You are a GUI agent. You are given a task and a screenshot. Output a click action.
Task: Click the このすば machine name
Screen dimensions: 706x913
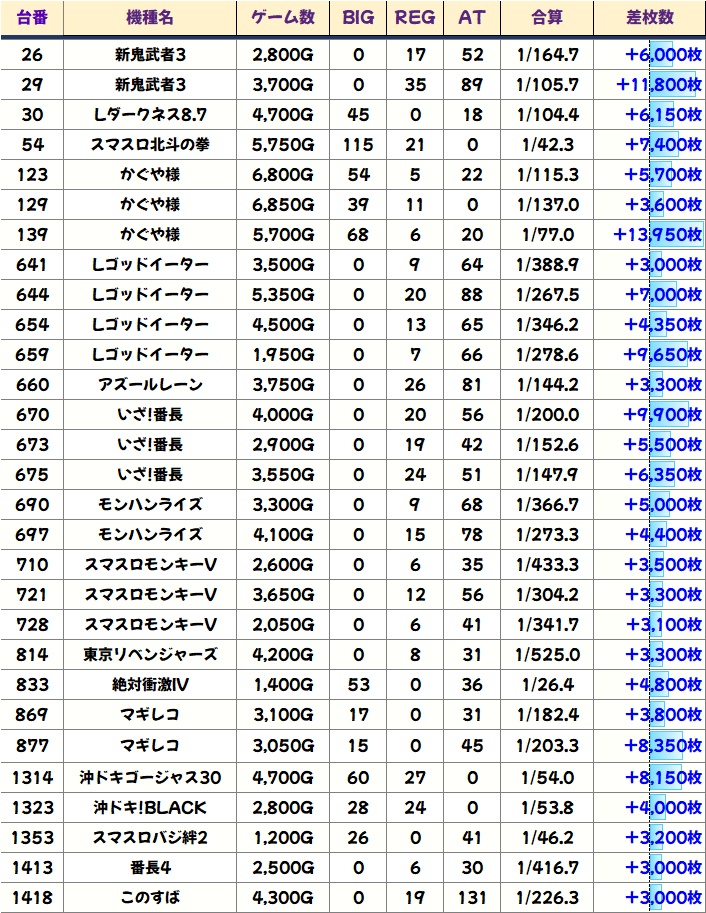(150, 897)
